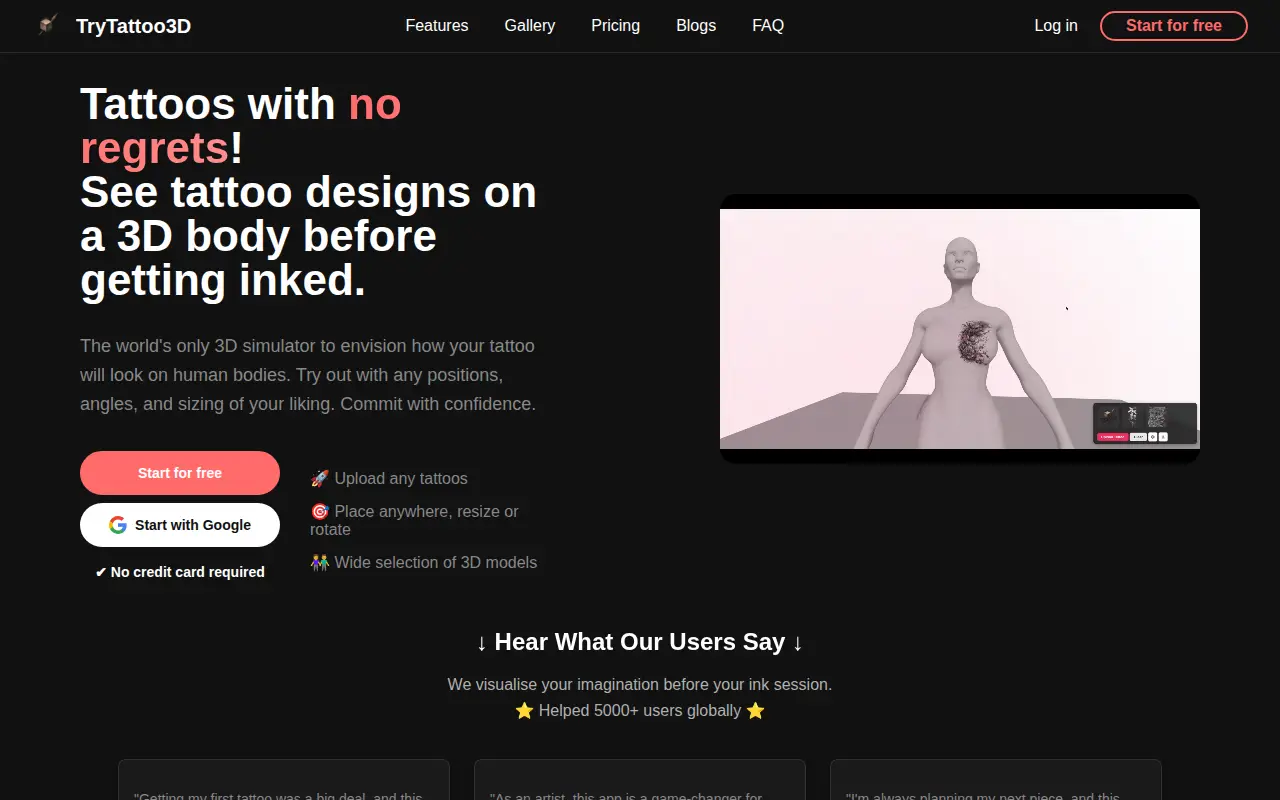
Task: Select the middle tattoo thumbnail in demo panel
Action: pyautogui.click(x=1132, y=416)
